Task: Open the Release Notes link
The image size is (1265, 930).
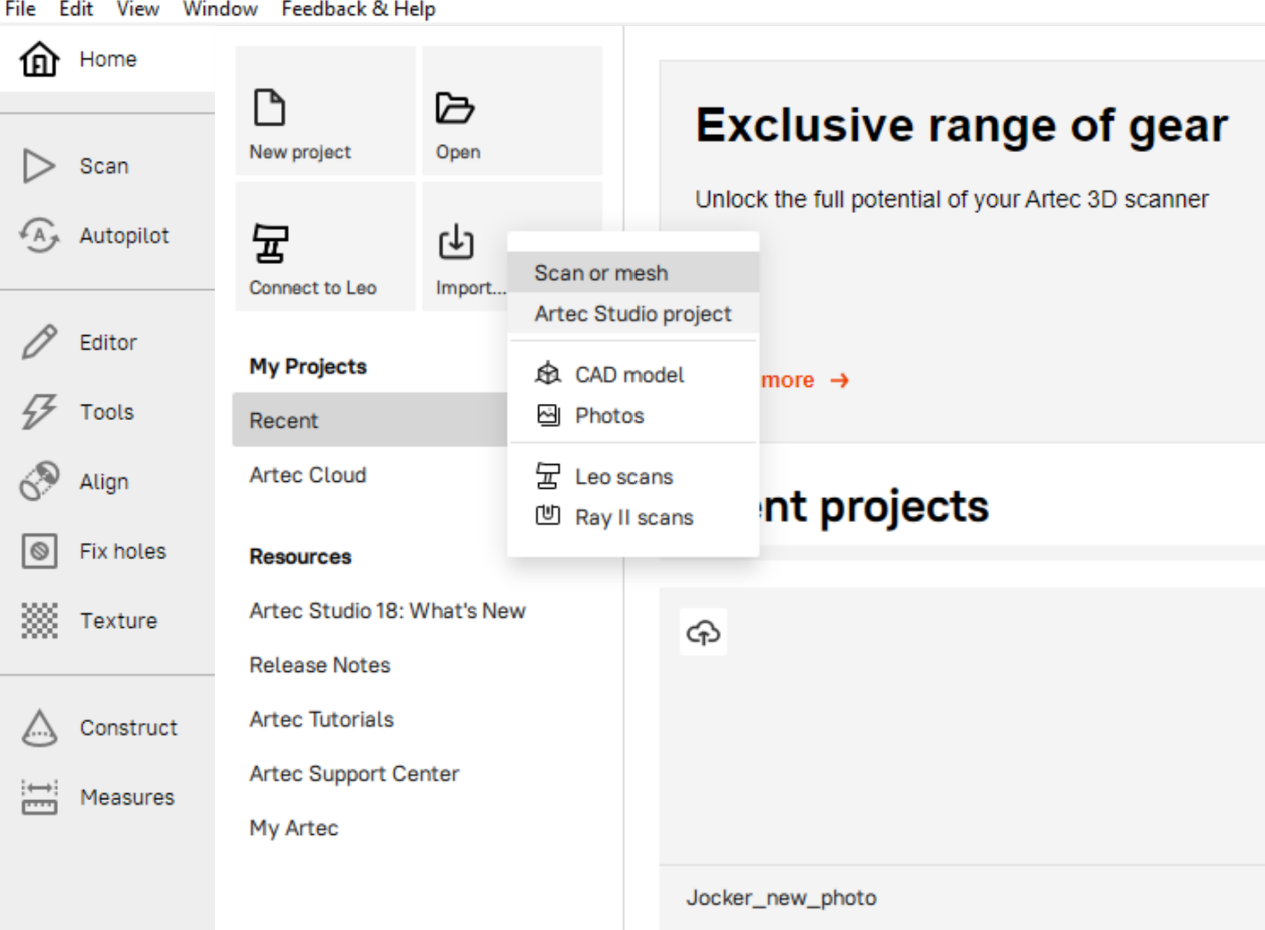Action: pyautogui.click(x=320, y=665)
